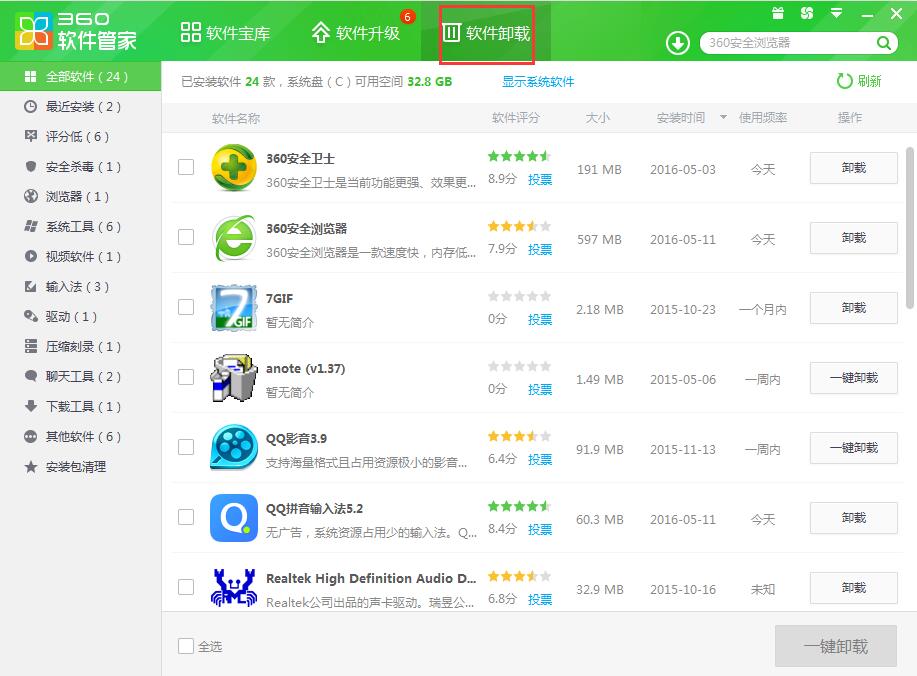Screen dimensions: 917x676
Task: Click 投票 link for 7GIF
Action: (540, 319)
